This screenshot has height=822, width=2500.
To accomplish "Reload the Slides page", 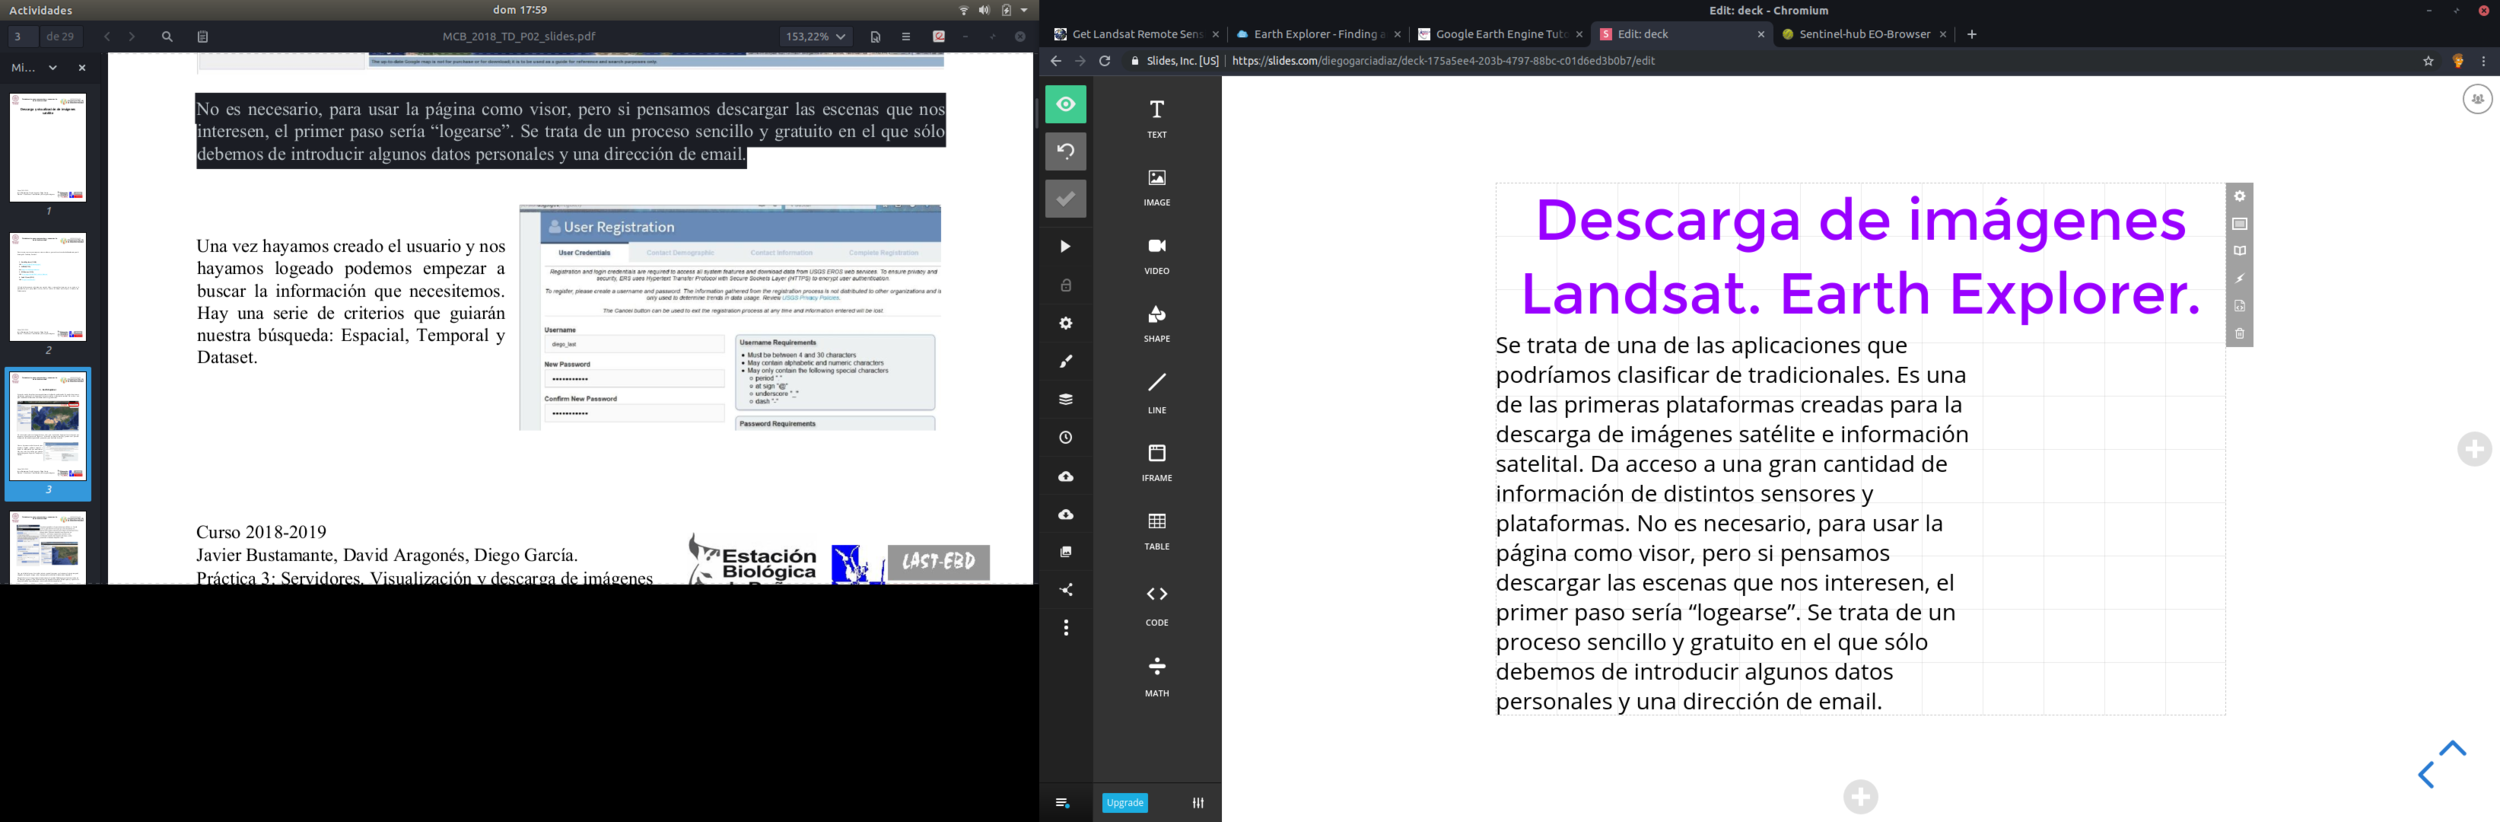I will 1104,61.
